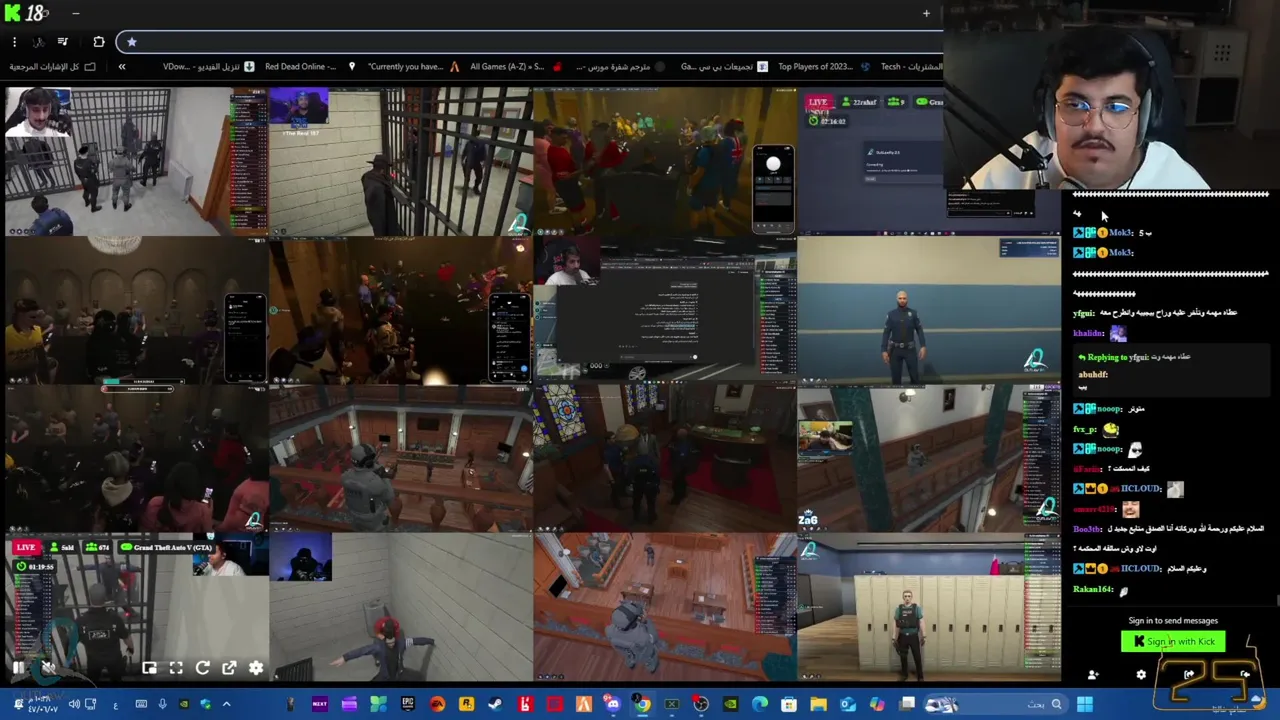Unmute the bottom-left stream audio
Viewport: 1280px width, 720px height.
pyautogui.click(x=48, y=668)
